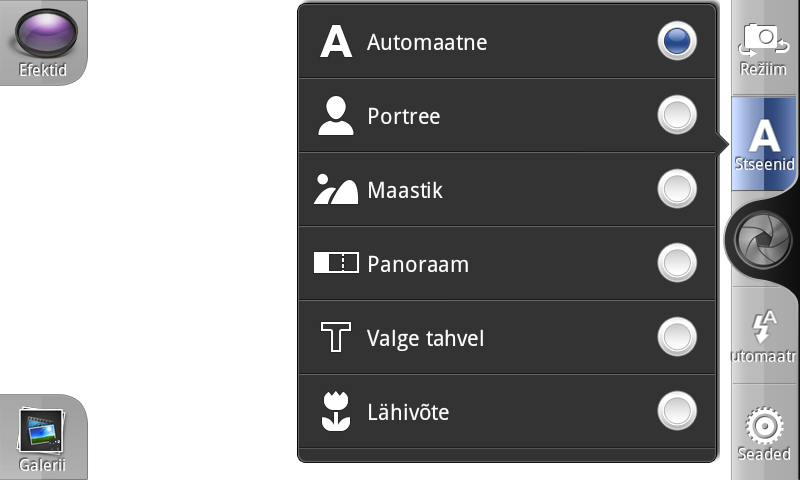Tap the macro tulip flower icon
800x480 pixels.
[336, 411]
